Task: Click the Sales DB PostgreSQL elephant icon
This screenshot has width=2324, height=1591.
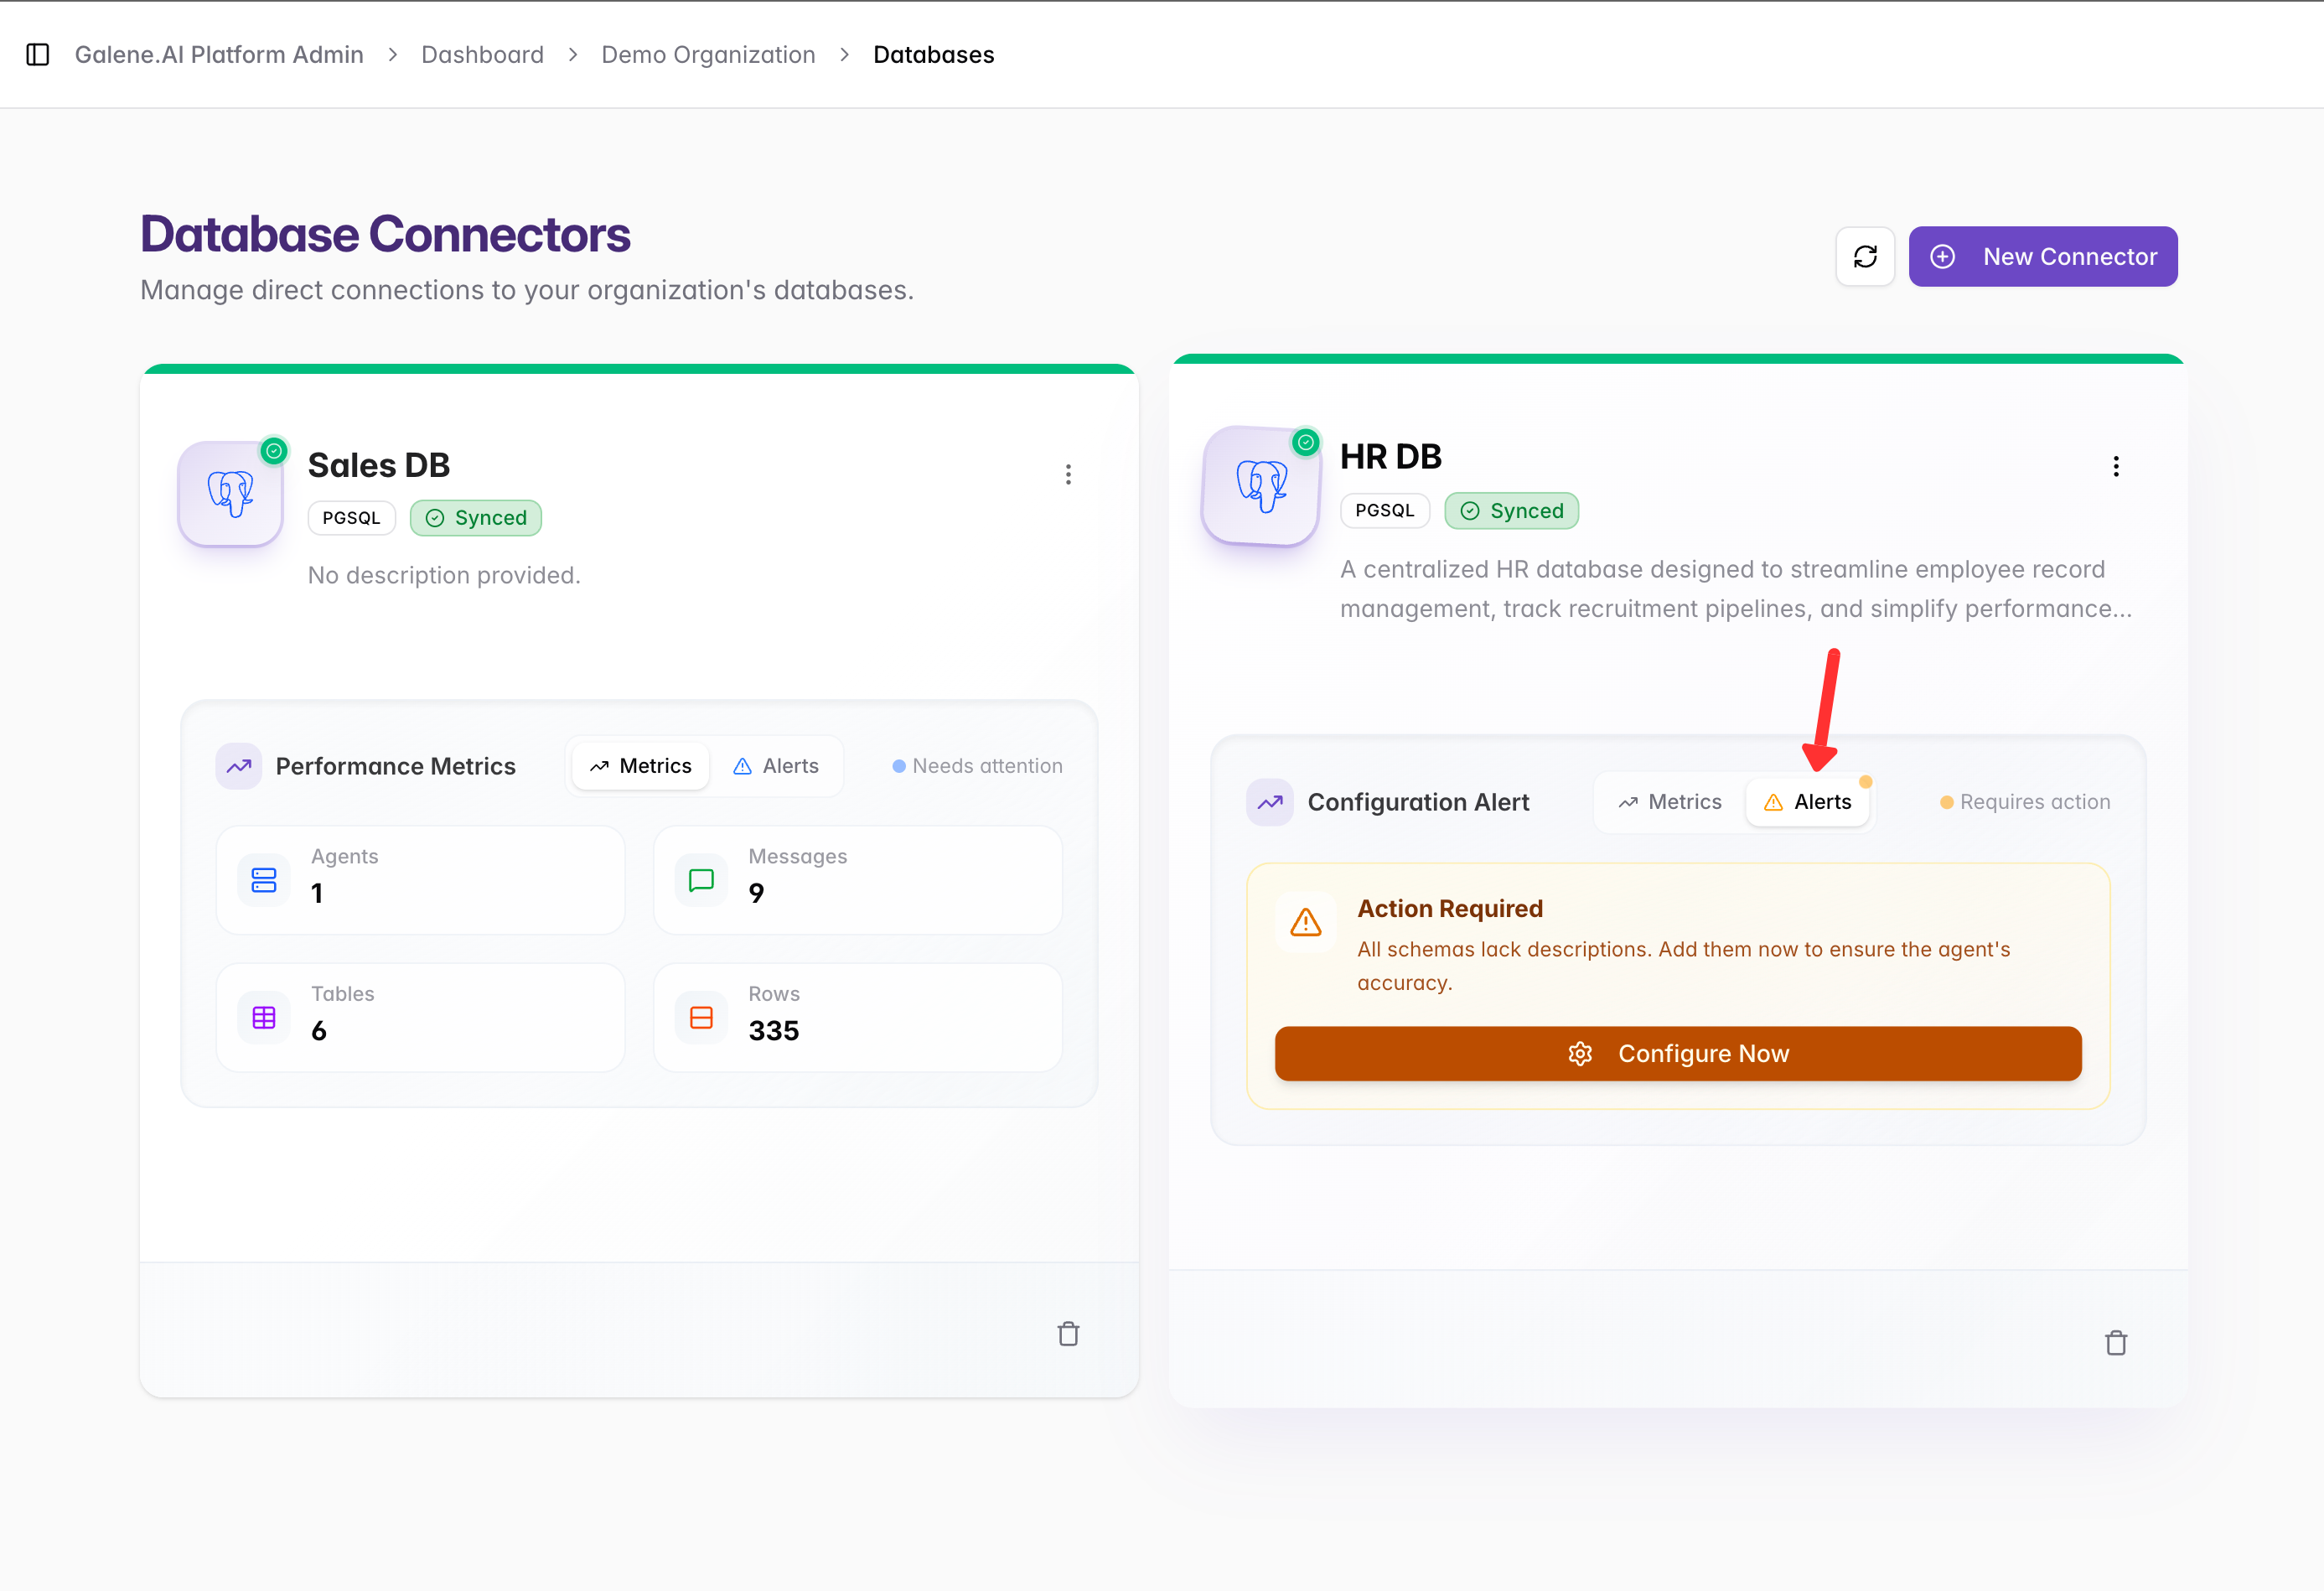Action: [x=231, y=494]
